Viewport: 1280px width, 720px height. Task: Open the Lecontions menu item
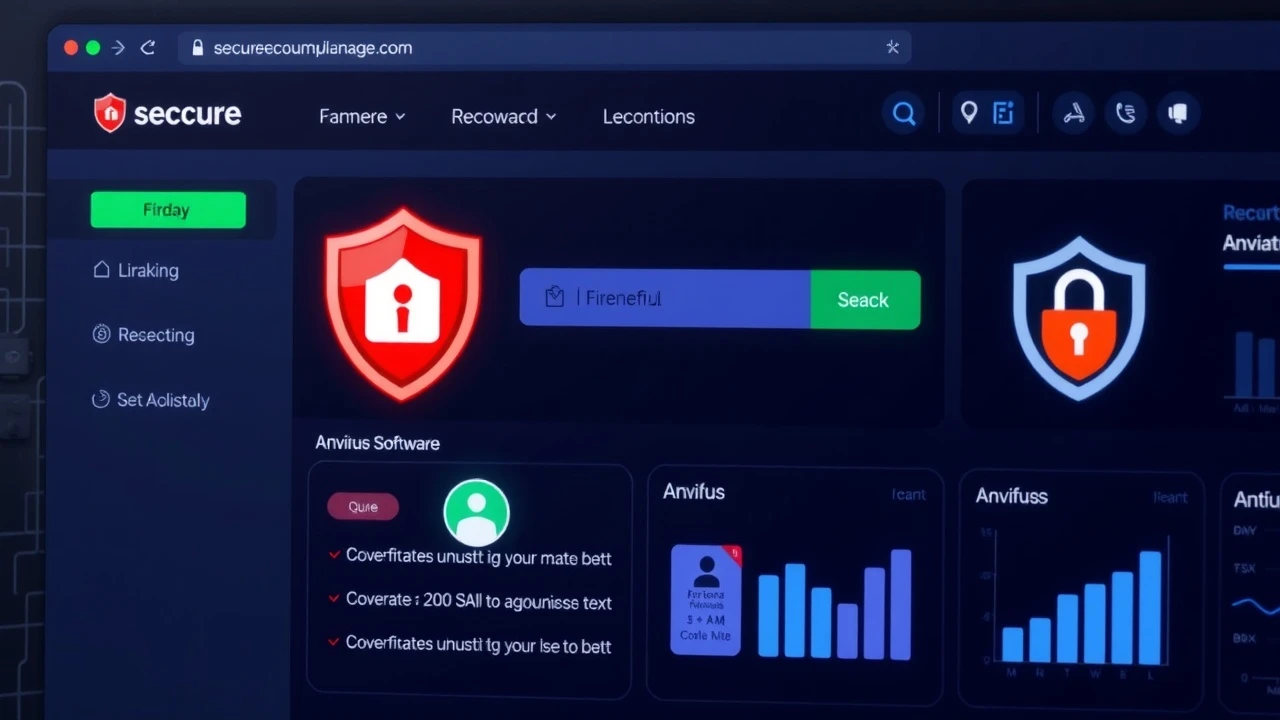[648, 116]
